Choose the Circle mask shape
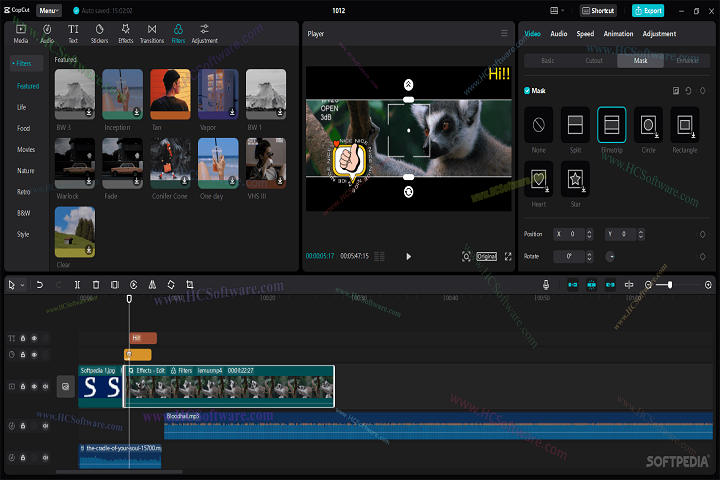This screenshot has height=480, width=720. [x=648, y=125]
